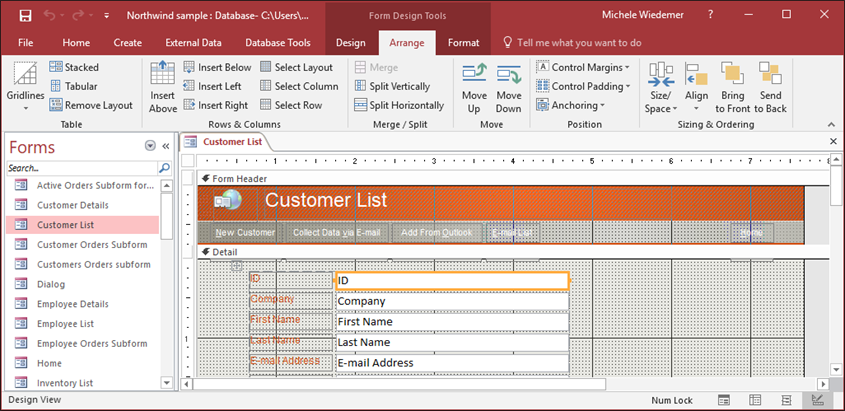Select the Home form

pyautogui.click(x=83, y=363)
